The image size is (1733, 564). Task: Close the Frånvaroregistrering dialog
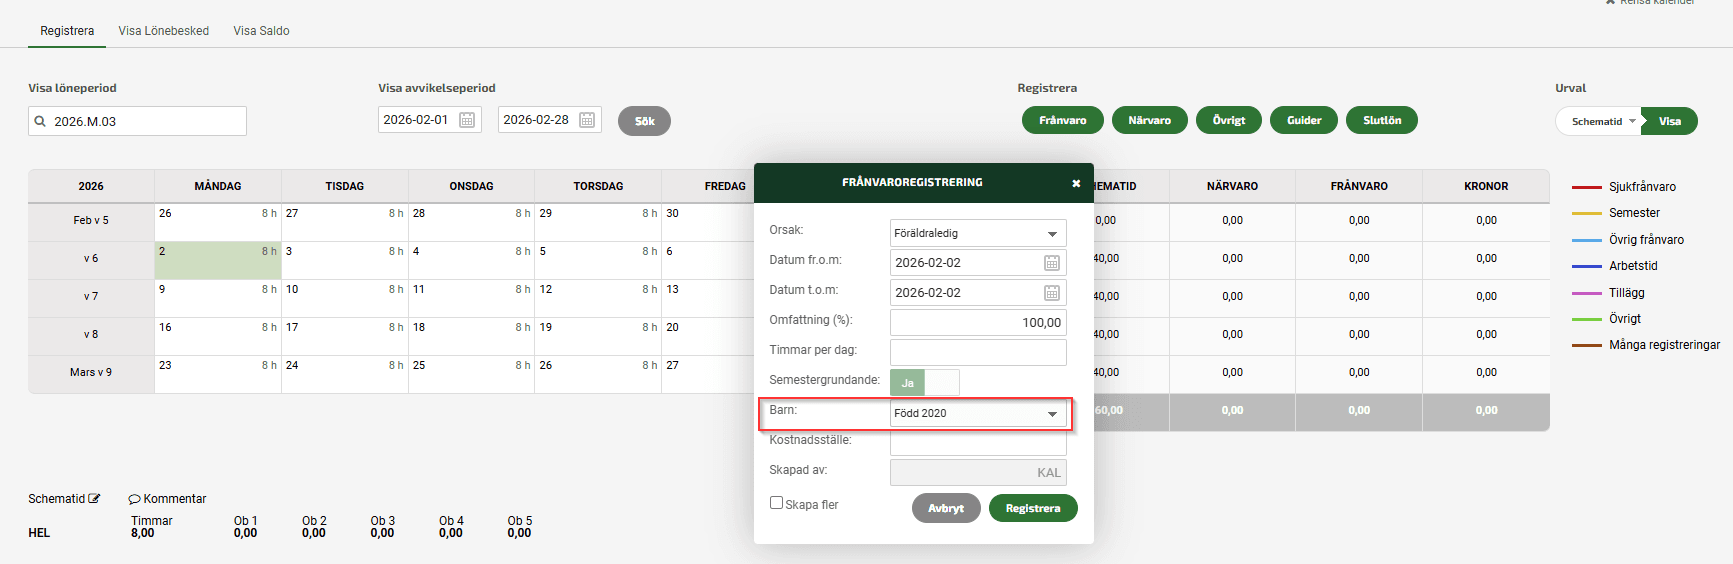point(1076,183)
